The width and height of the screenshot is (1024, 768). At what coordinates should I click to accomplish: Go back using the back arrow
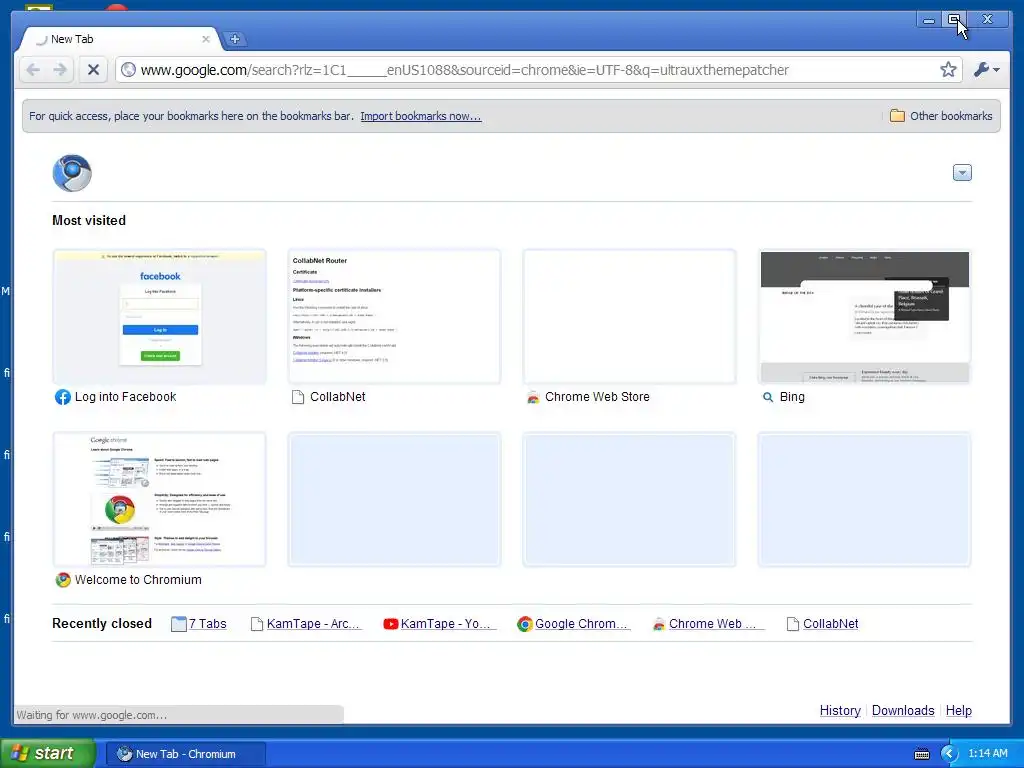33,69
